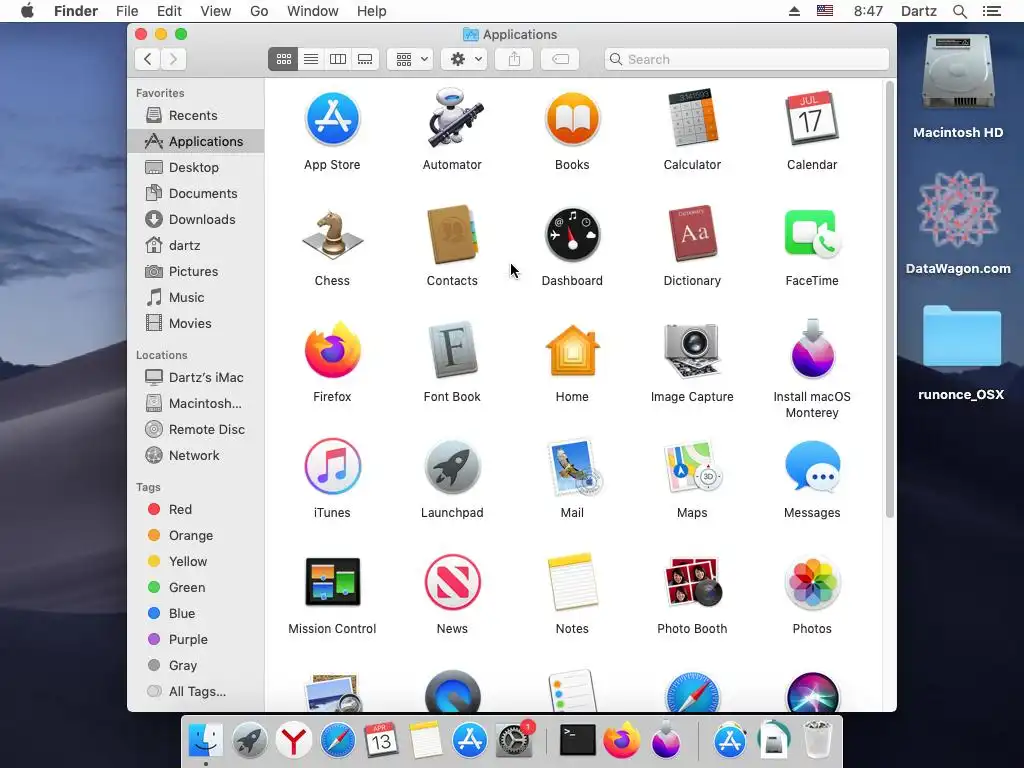Select the Maps app icon

click(x=692, y=467)
